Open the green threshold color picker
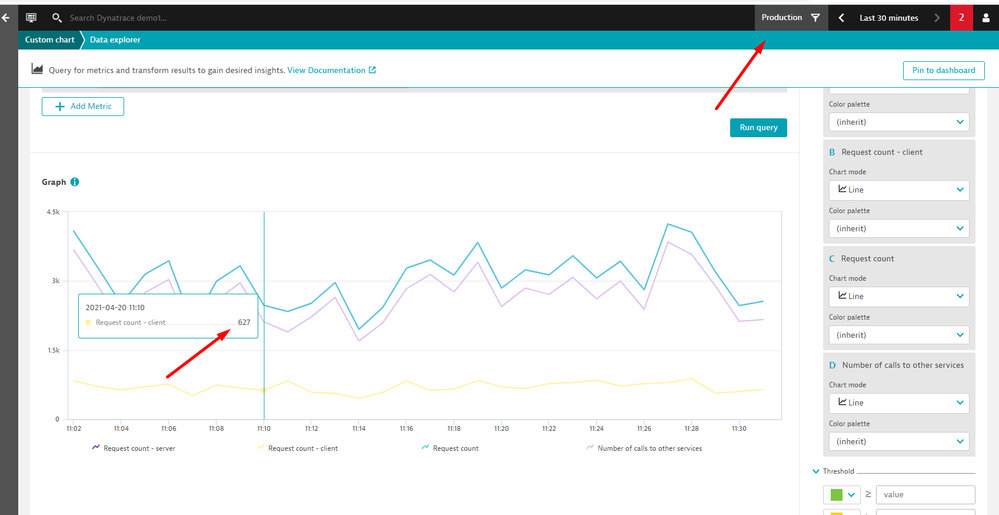999x515 pixels. coord(842,494)
